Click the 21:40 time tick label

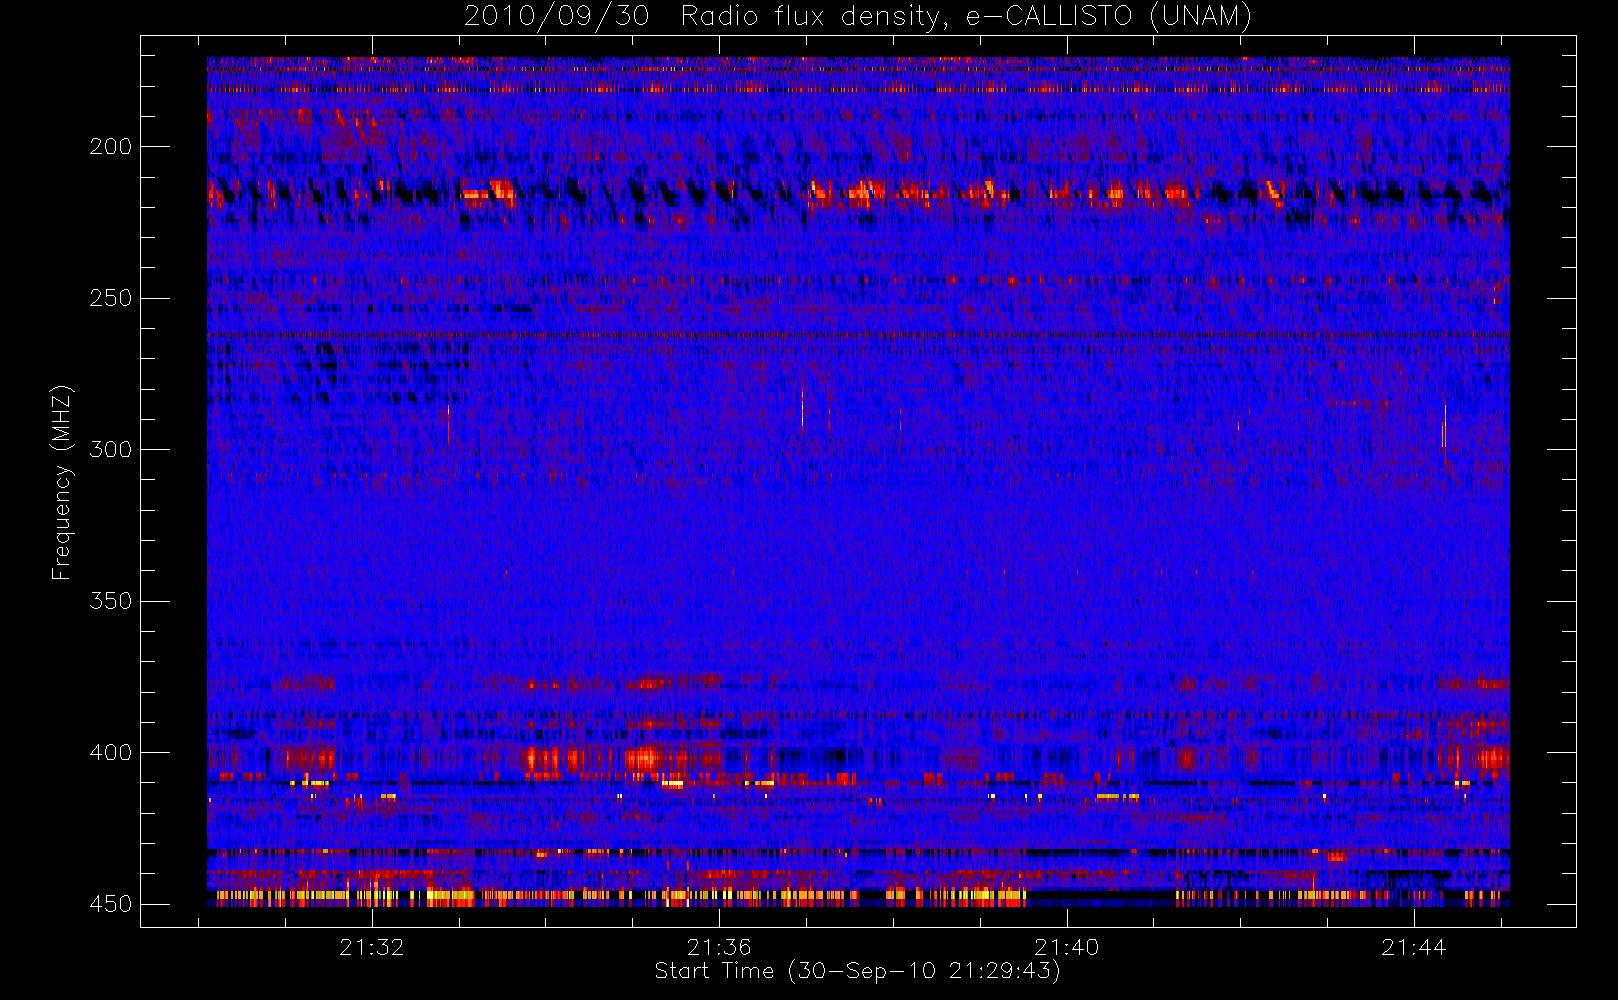(1066, 947)
